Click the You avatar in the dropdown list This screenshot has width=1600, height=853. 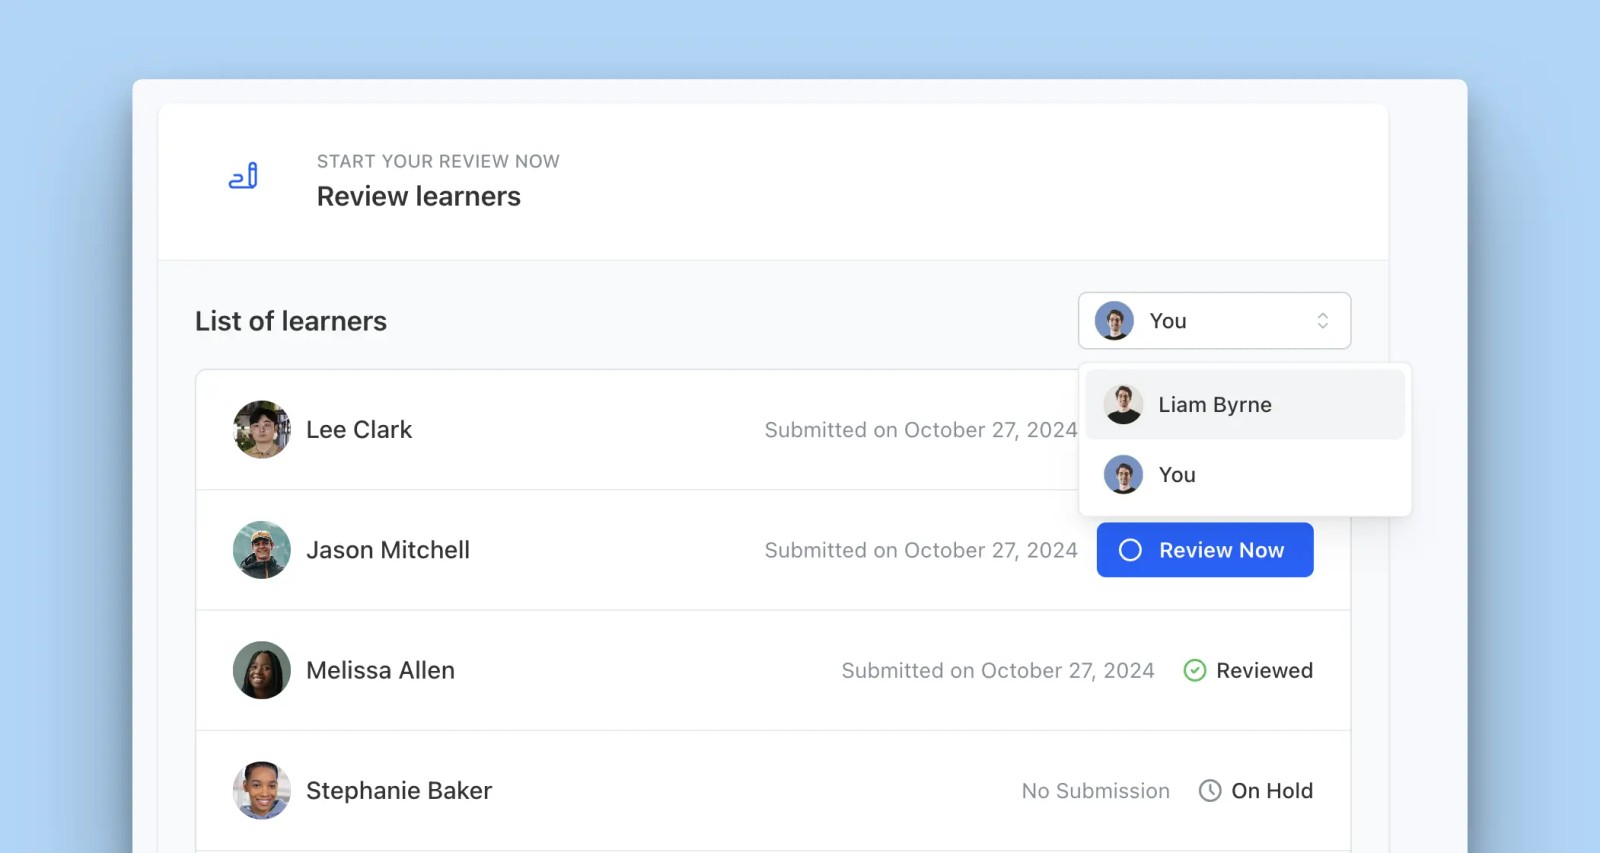tap(1123, 475)
